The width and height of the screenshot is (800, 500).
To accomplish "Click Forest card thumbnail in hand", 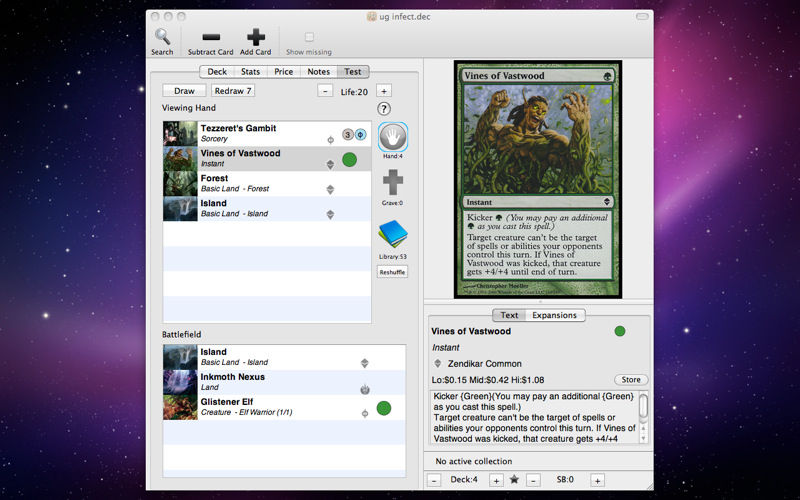I will (180, 184).
